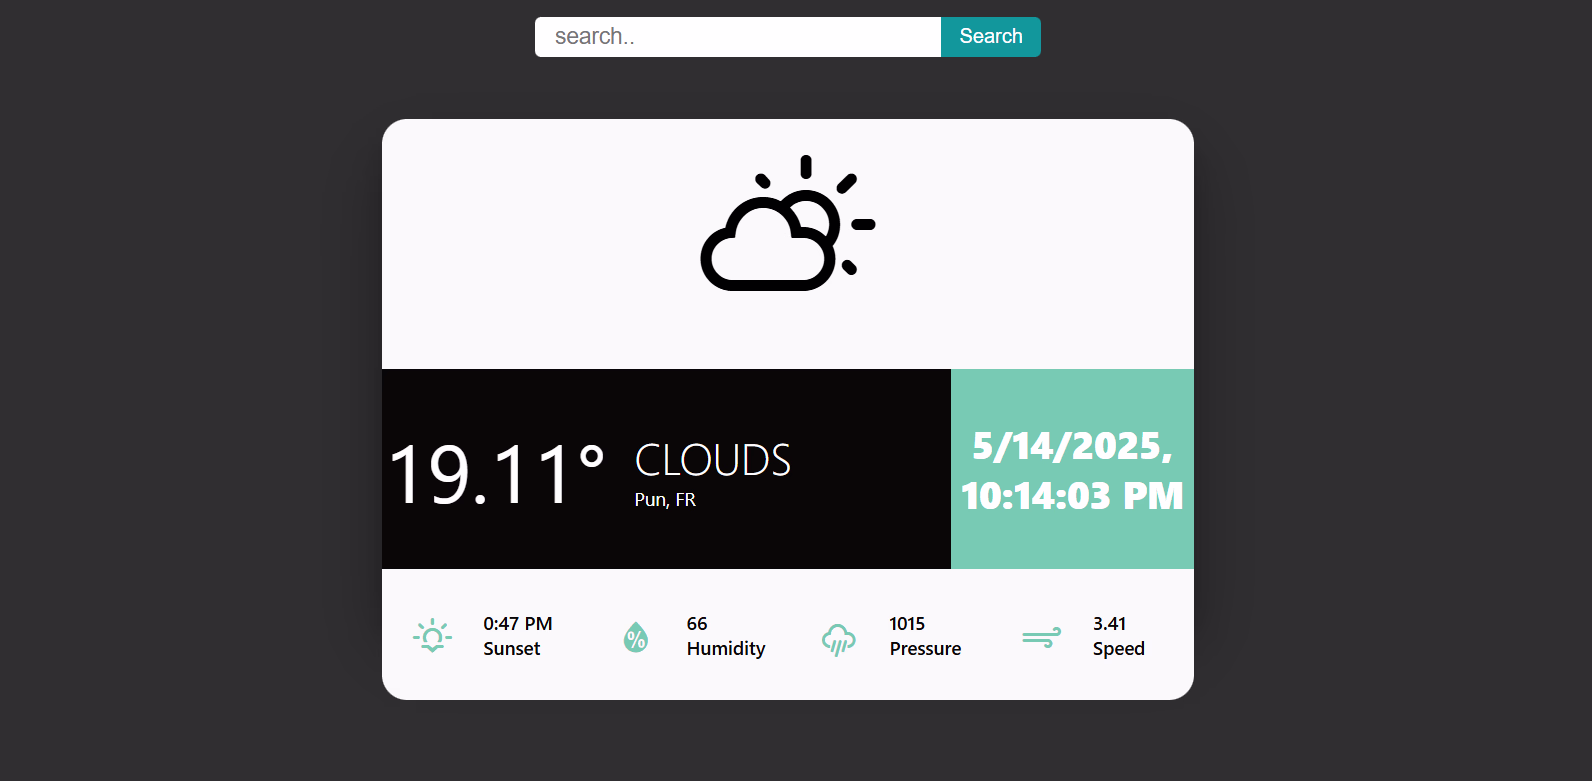
Task: Click the Sunset label
Action: [512, 649]
